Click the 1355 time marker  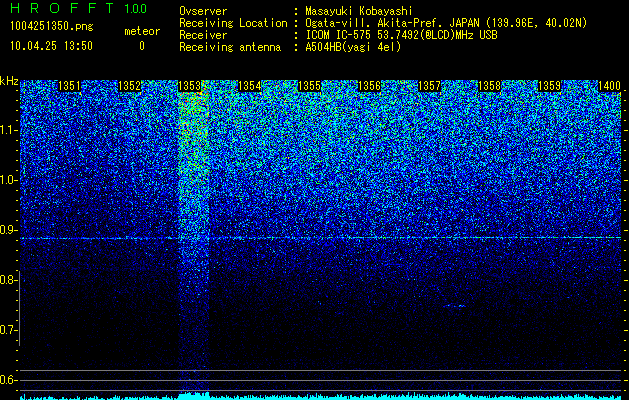tap(309, 86)
